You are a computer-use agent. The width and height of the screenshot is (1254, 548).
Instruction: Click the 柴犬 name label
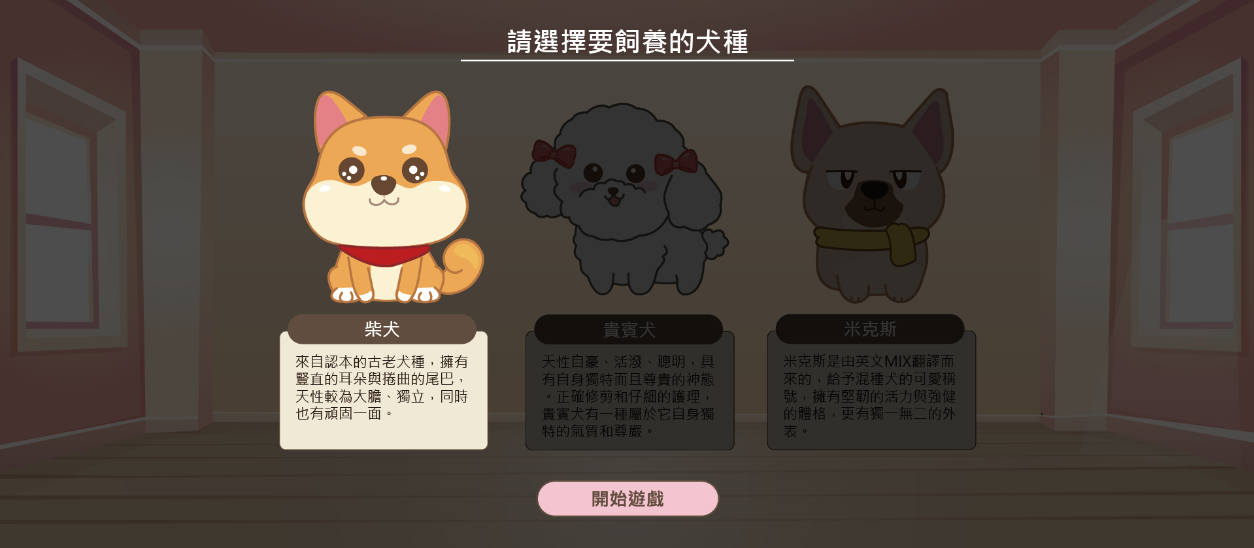pos(382,329)
